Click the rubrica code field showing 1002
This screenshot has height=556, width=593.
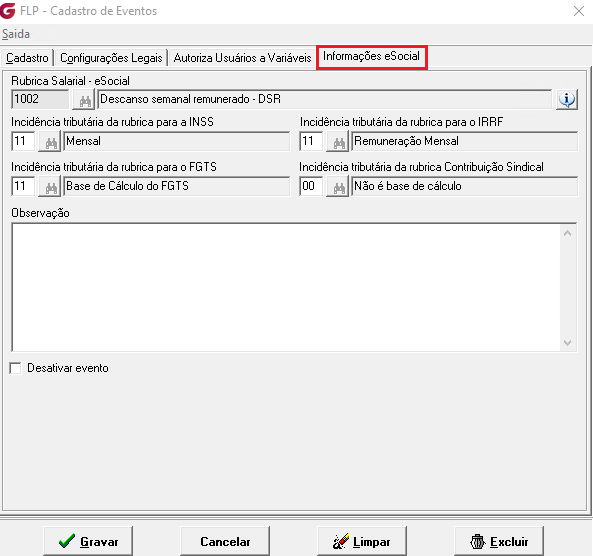(40, 99)
